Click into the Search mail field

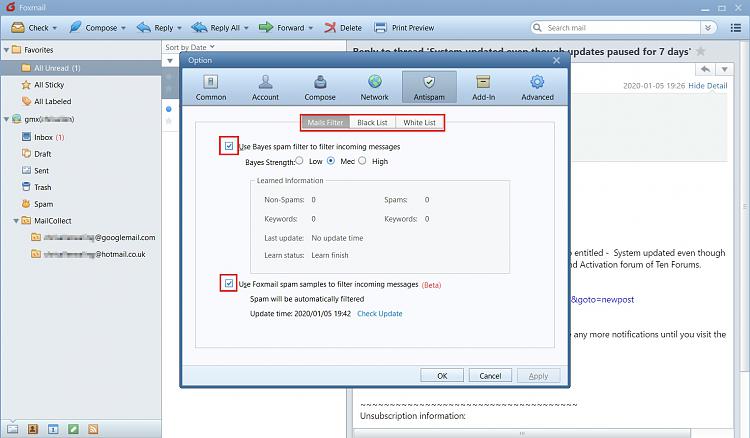[622, 28]
